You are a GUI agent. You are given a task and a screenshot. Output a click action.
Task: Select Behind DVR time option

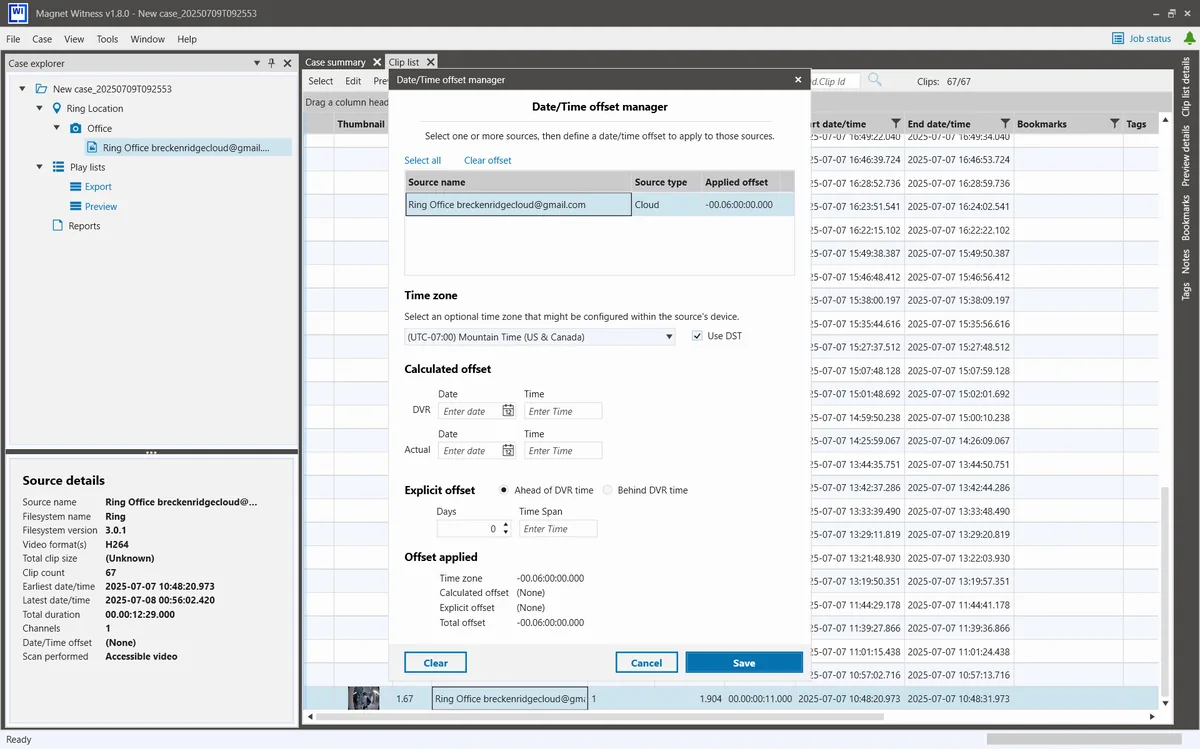pos(607,490)
